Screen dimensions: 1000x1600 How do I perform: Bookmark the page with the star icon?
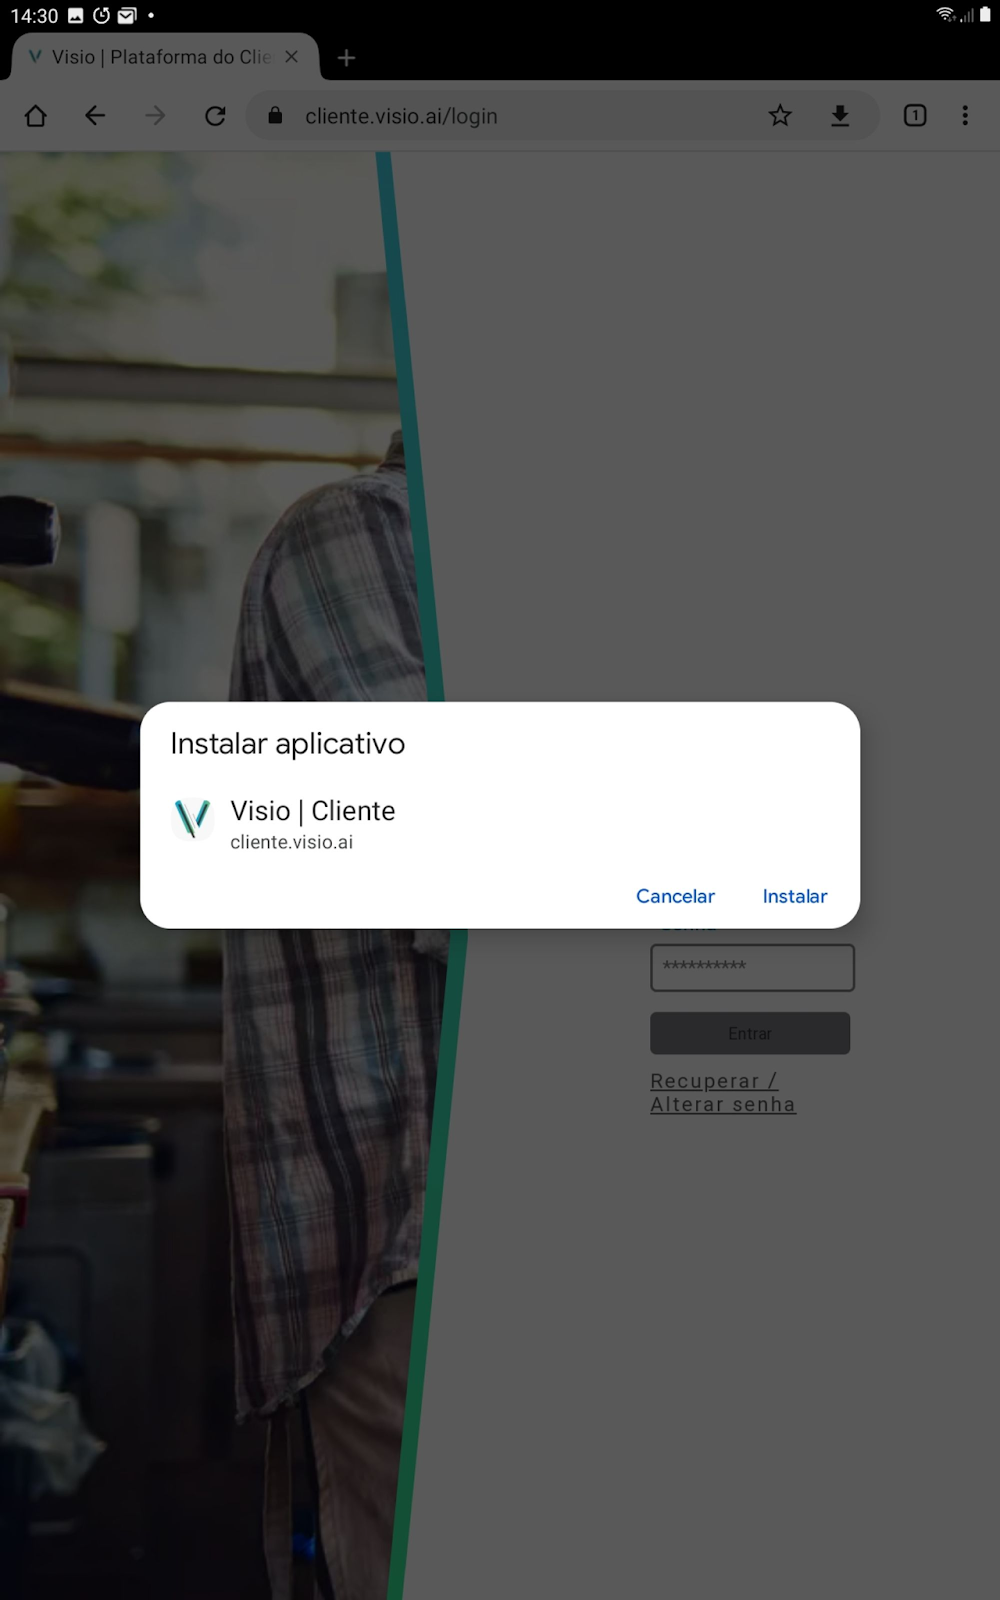click(x=780, y=116)
